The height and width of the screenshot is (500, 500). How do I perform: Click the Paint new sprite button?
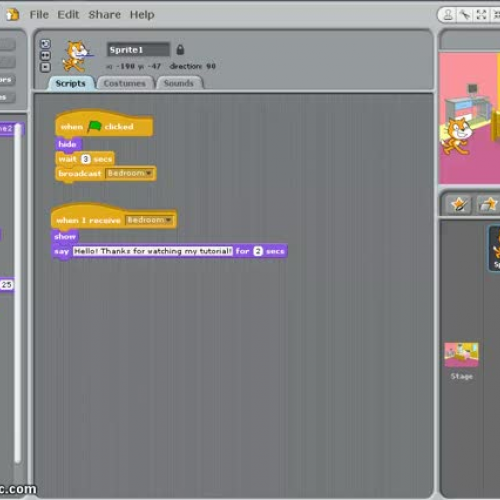tap(459, 204)
